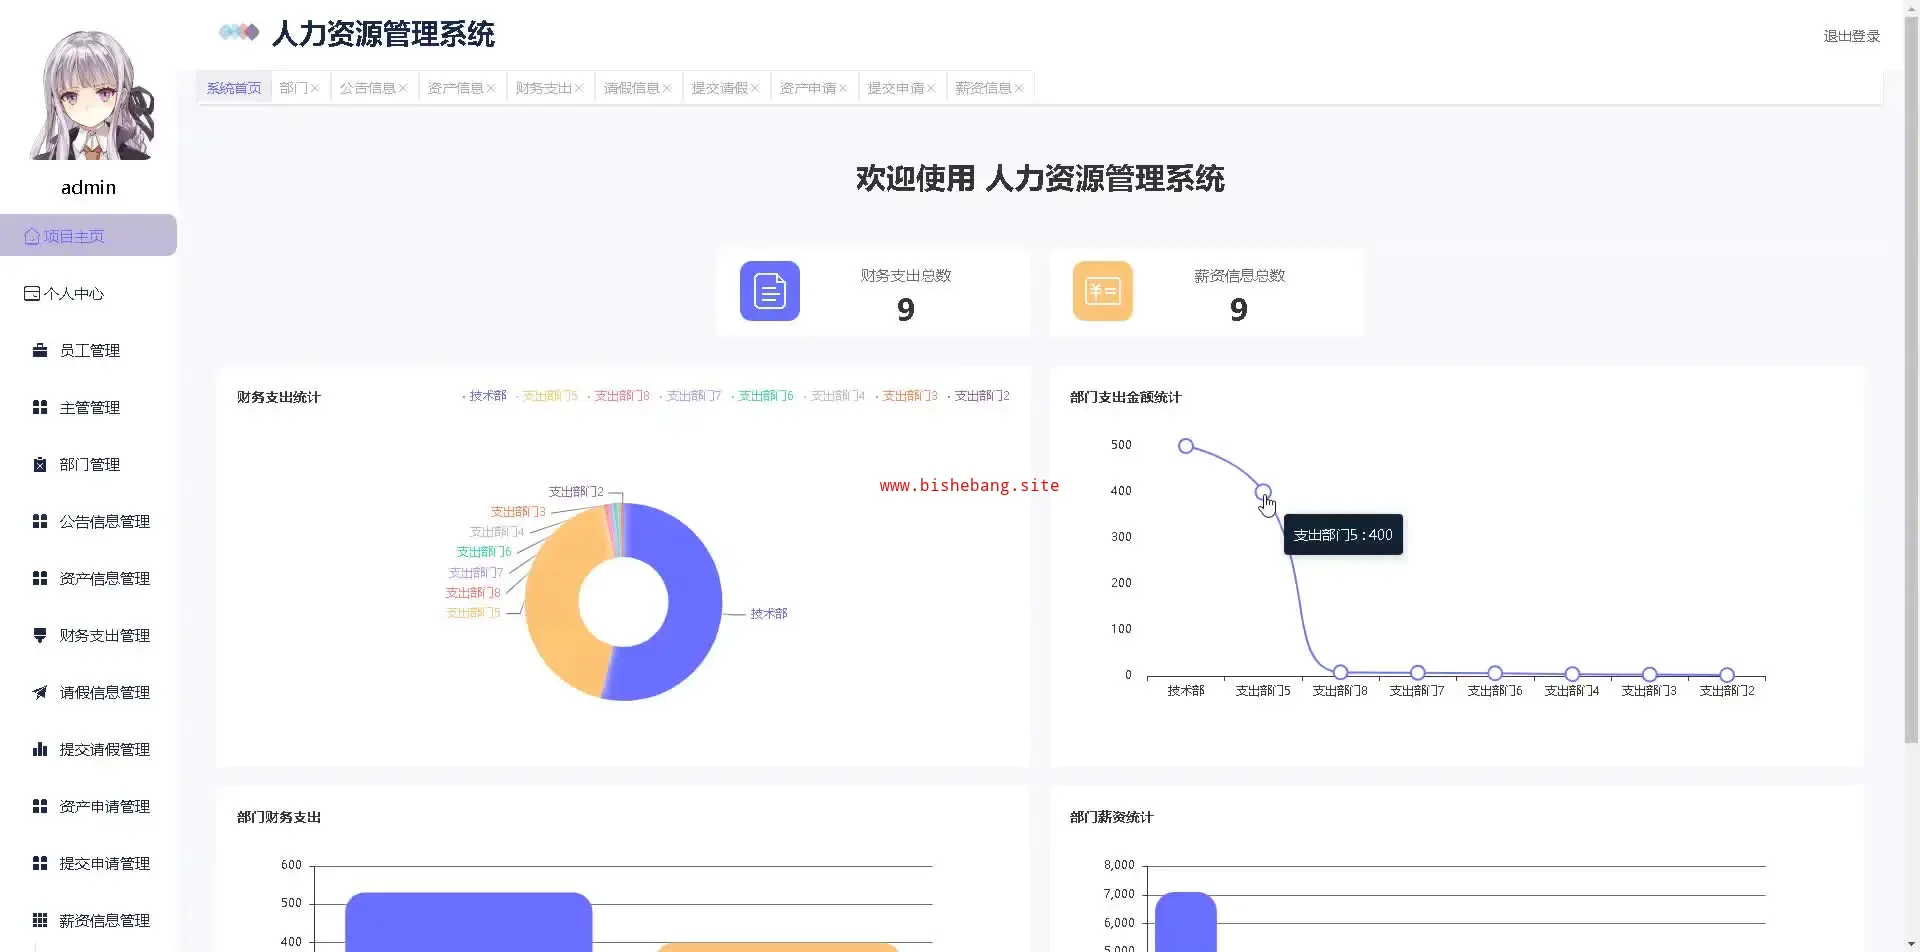Click the grid icon for 资产申请管理
Image resolution: width=1920 pixels, height=952 pixels.
tap(40, 807)
